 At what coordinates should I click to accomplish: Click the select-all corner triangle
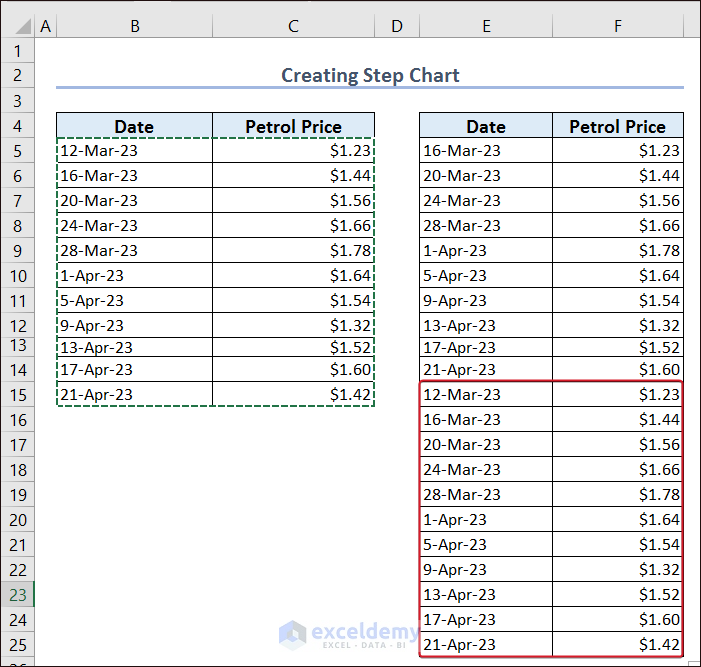tap(17, 27)
